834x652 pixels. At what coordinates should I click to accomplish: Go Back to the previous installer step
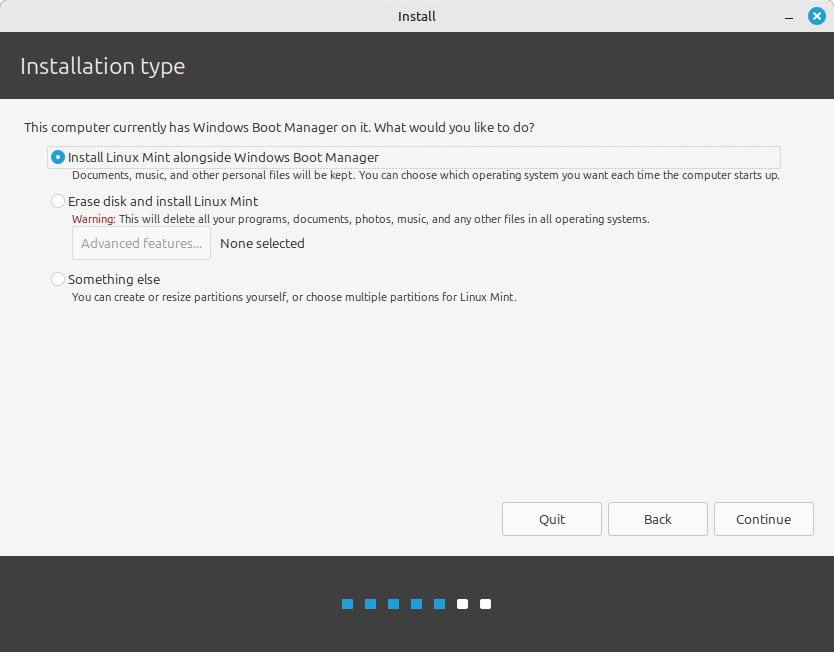[x=657, y=519]
